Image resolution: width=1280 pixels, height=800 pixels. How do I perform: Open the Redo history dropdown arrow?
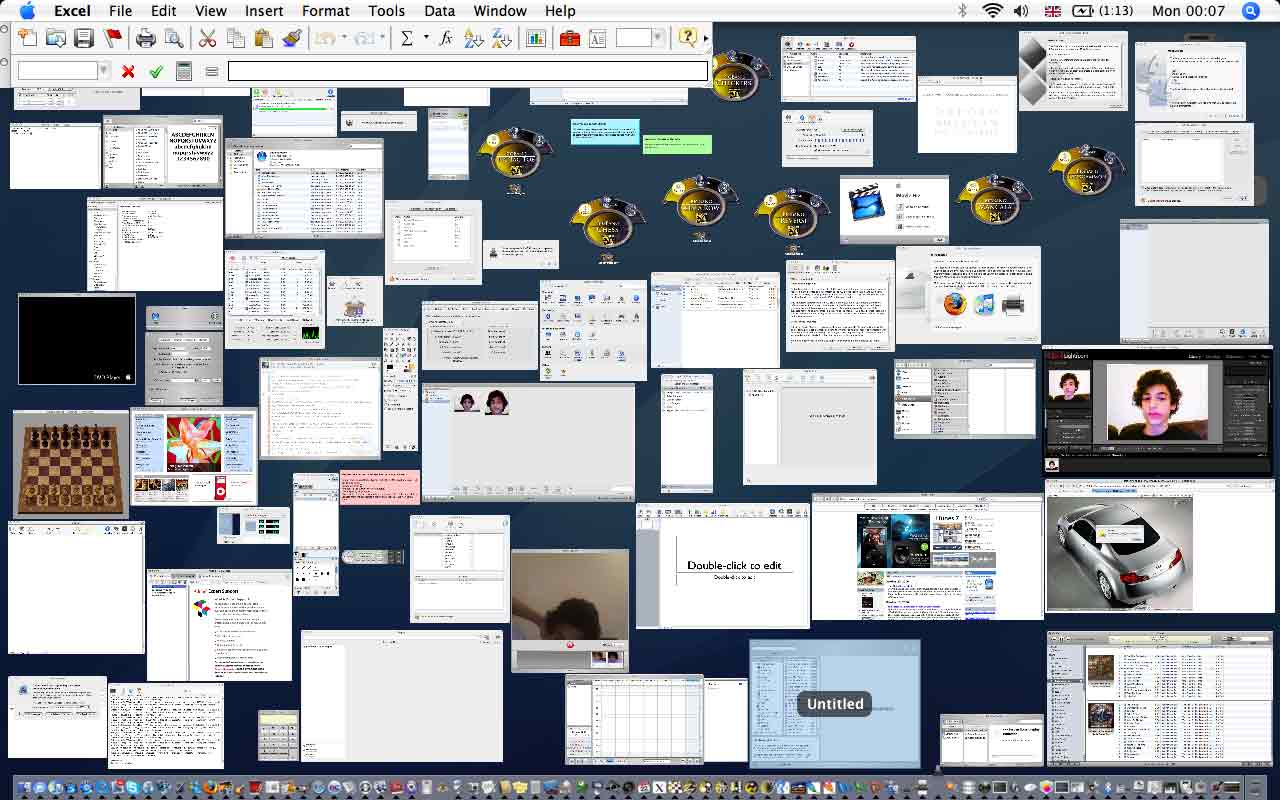point(381,38)
